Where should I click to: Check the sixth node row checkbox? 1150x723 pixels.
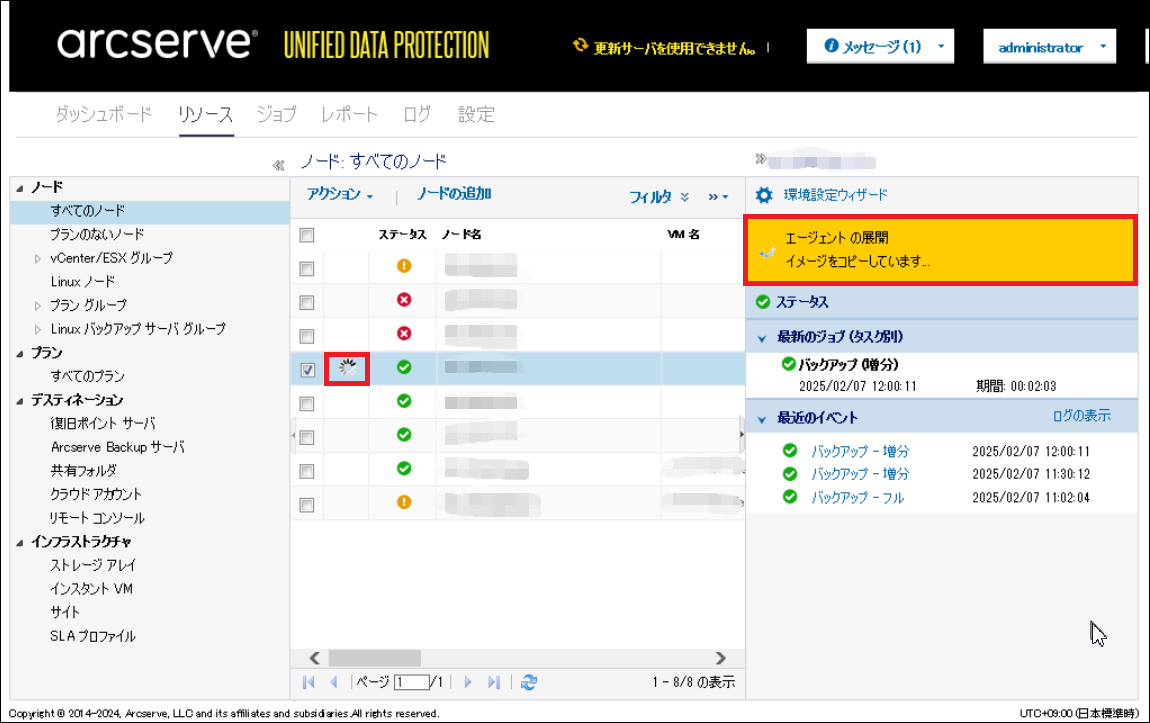coord(307,438)
